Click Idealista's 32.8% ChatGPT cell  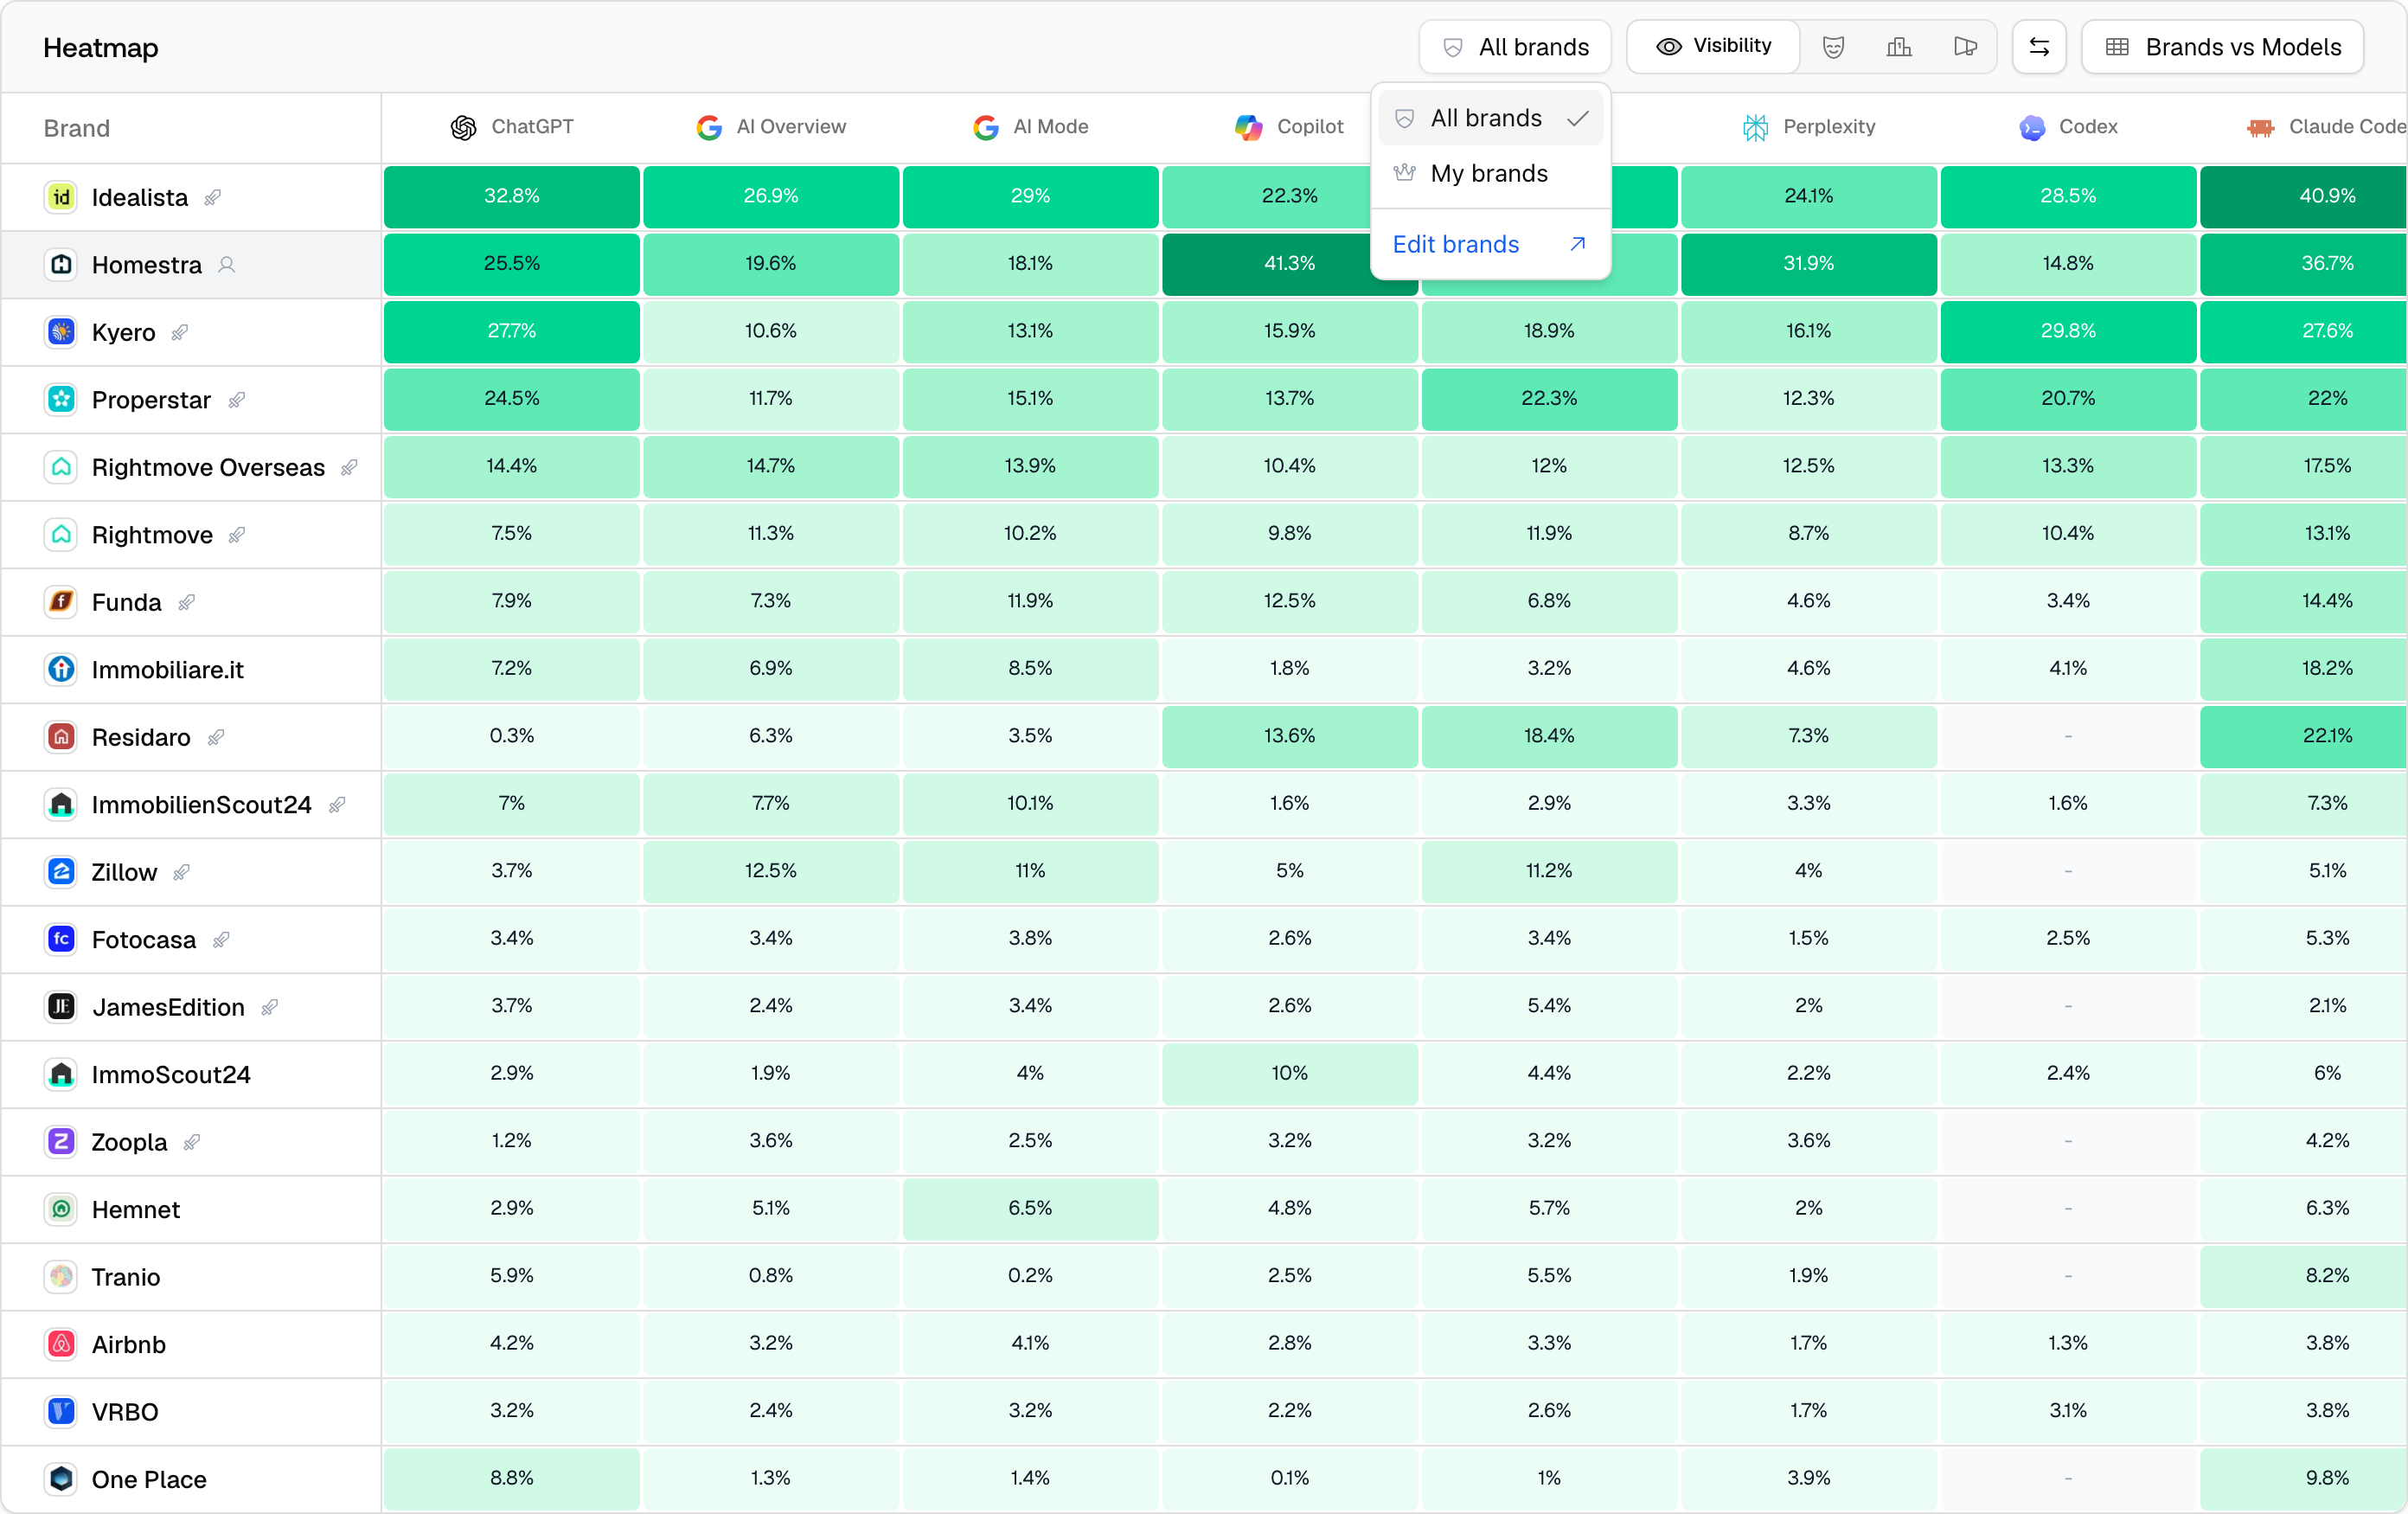coord(511,196)
